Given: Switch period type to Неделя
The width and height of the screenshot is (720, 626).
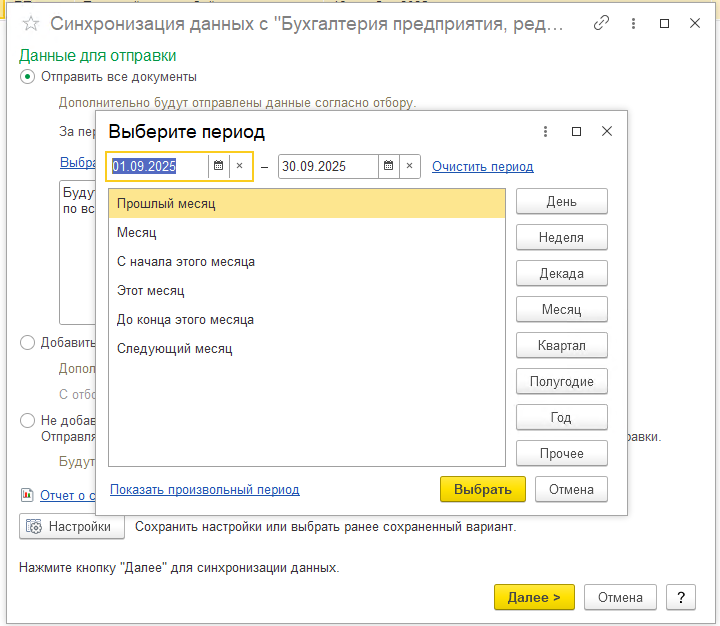Looking at the screenshot, I should tap(562, 237).
